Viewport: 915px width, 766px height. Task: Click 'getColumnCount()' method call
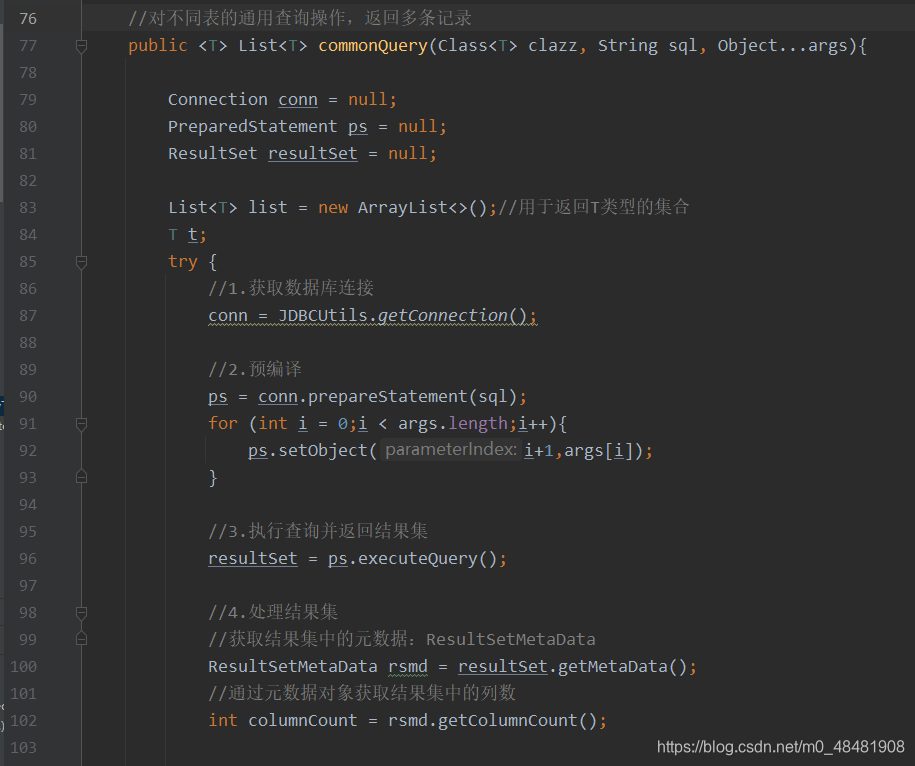517,720
